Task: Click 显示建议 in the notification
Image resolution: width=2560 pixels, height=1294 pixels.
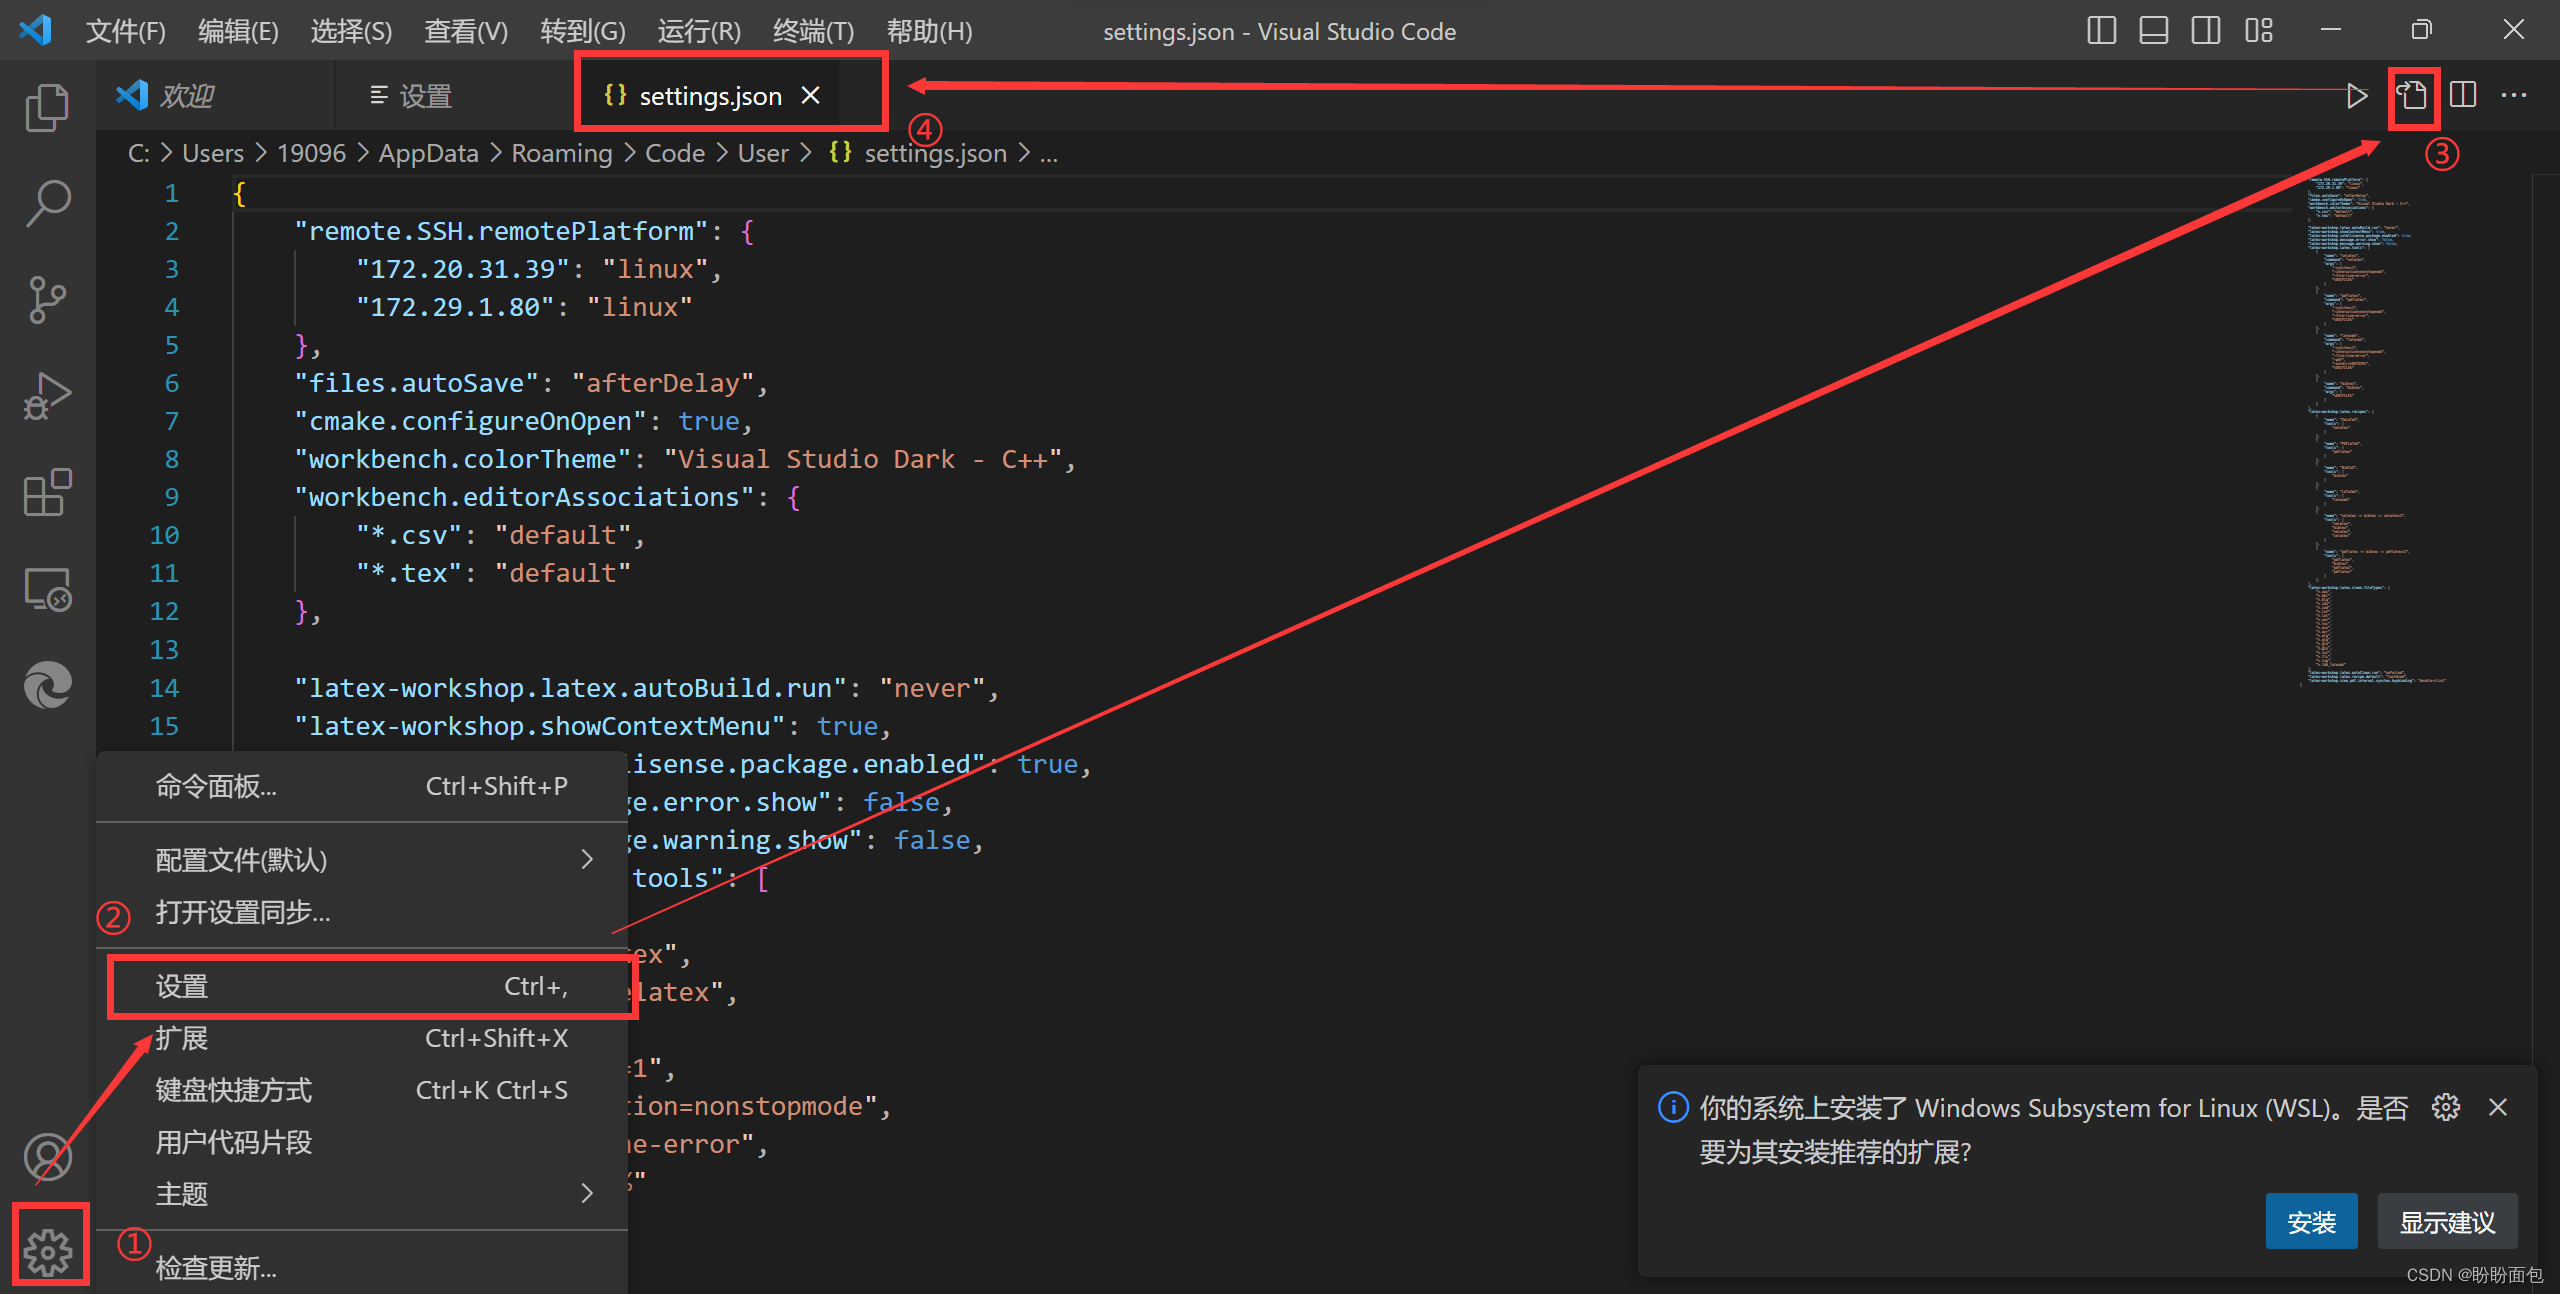Action: (2446, 1221)
